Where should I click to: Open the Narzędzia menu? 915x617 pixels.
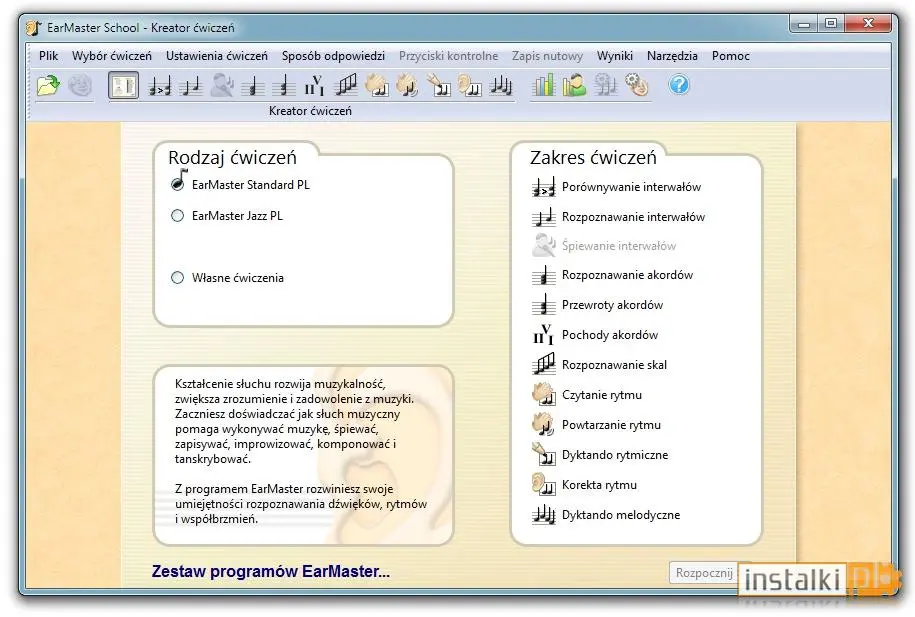click(x=672, y=56)
